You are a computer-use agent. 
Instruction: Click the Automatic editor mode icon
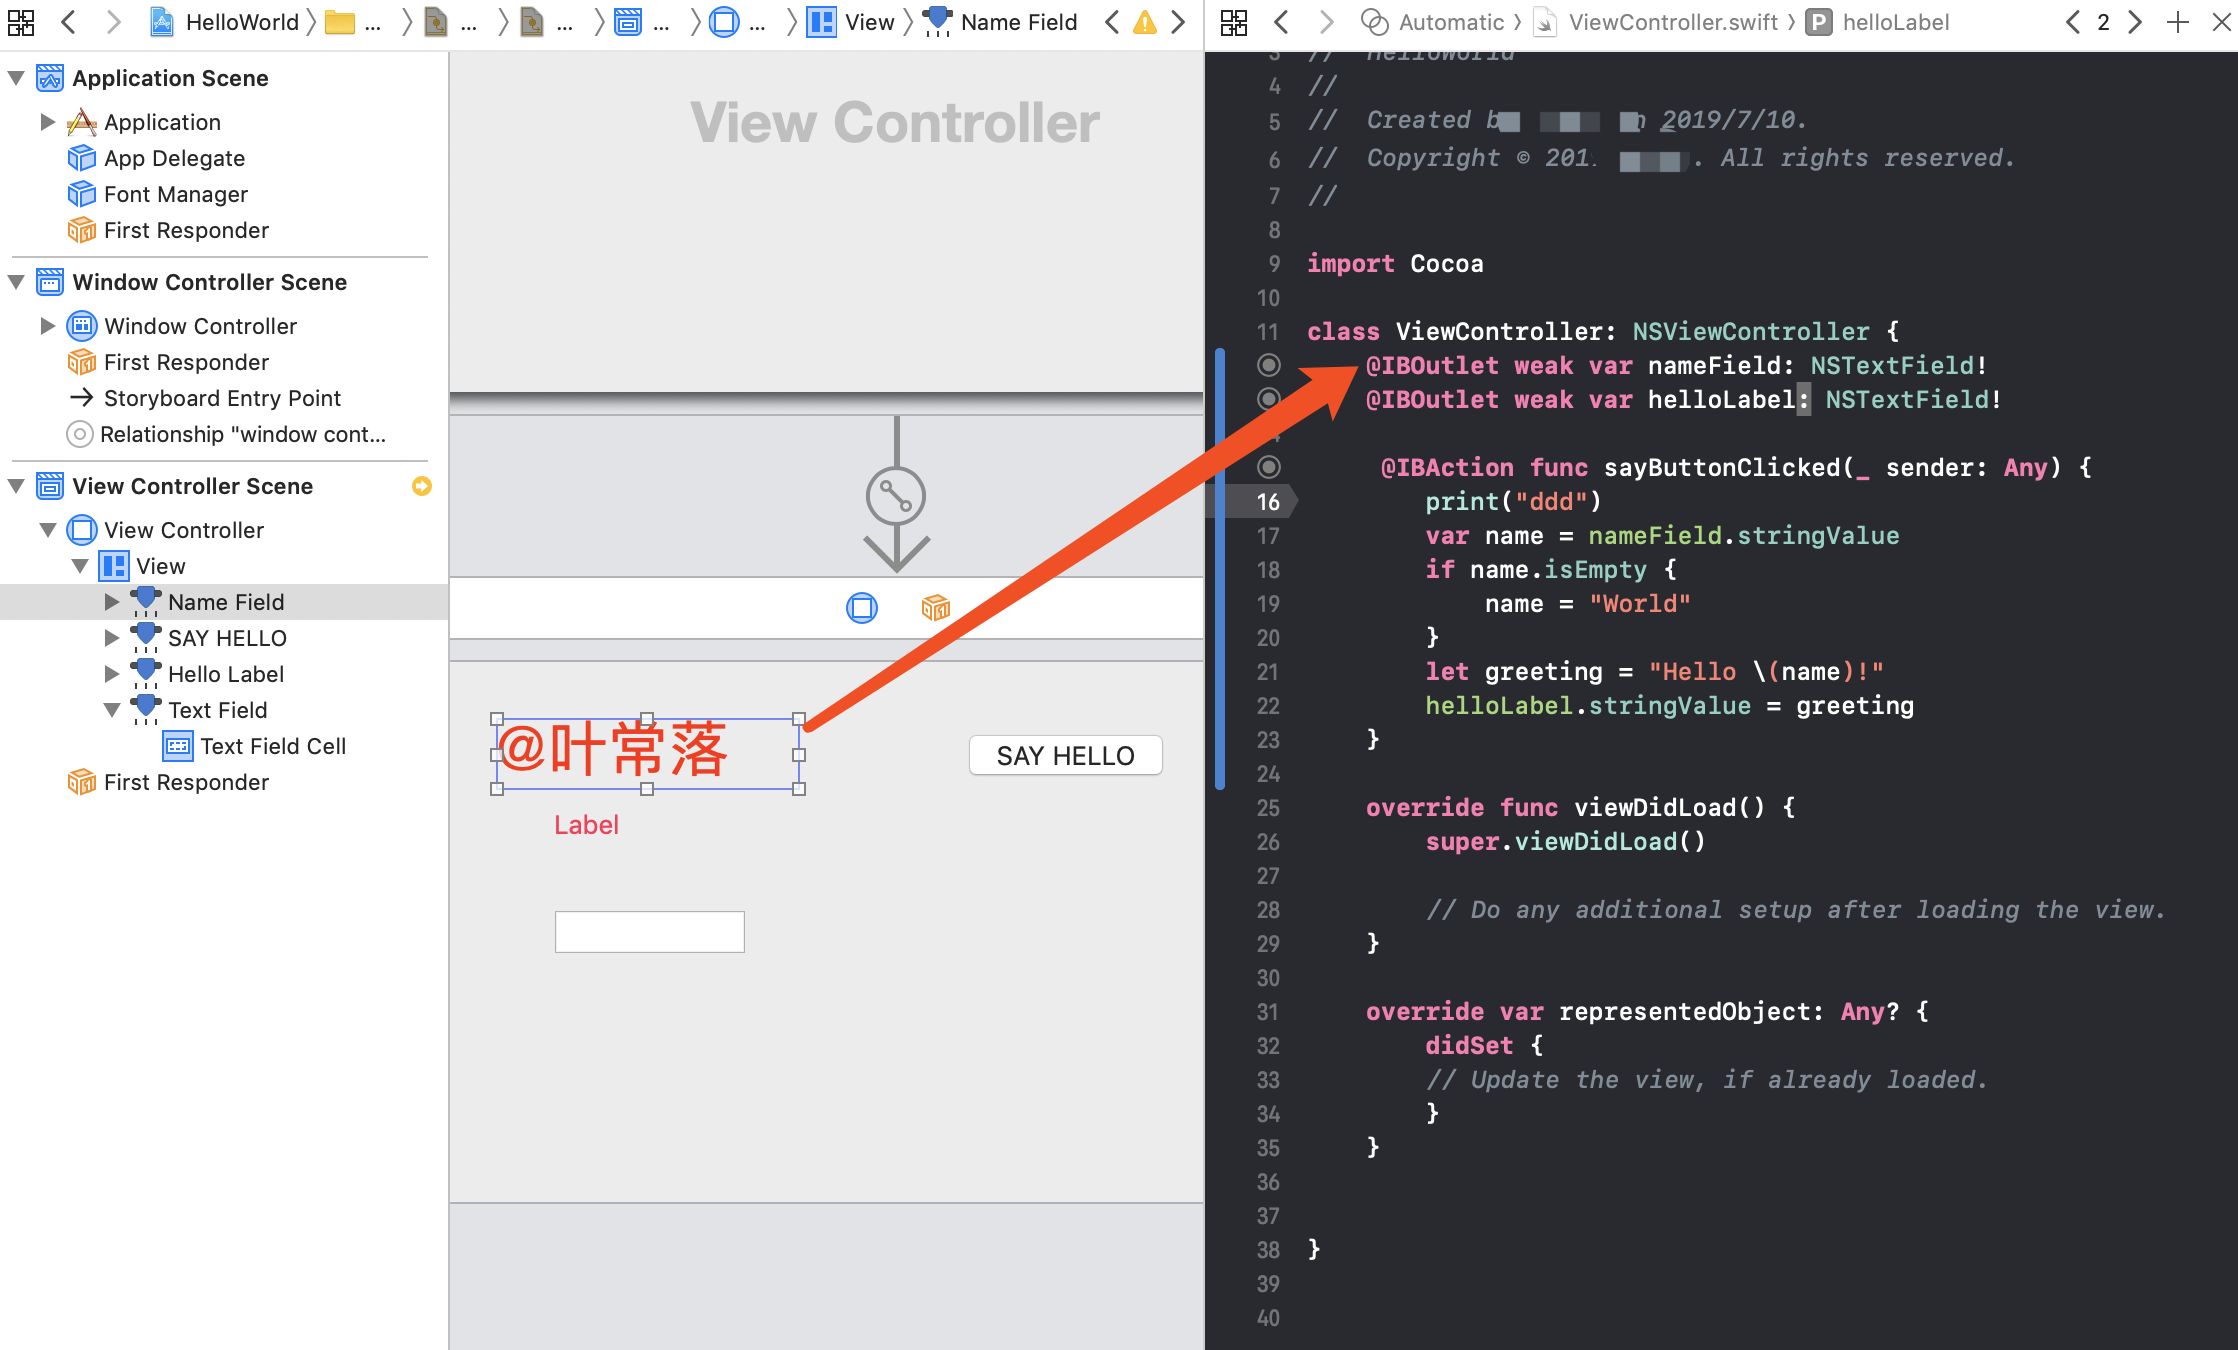coord(1365,21)
